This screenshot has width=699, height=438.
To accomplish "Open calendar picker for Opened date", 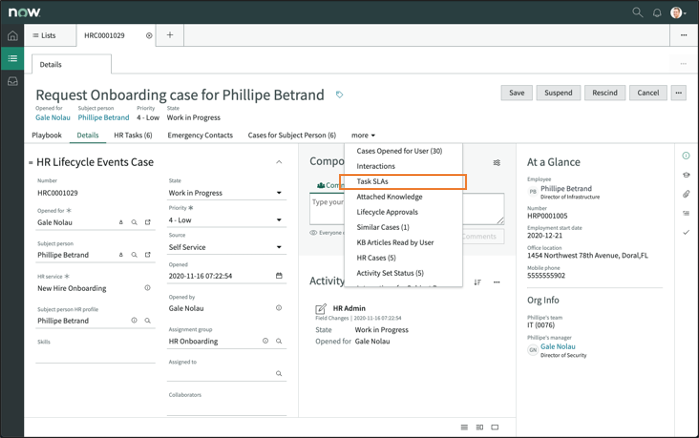I will pyautogui.click(x=279, y=276).
